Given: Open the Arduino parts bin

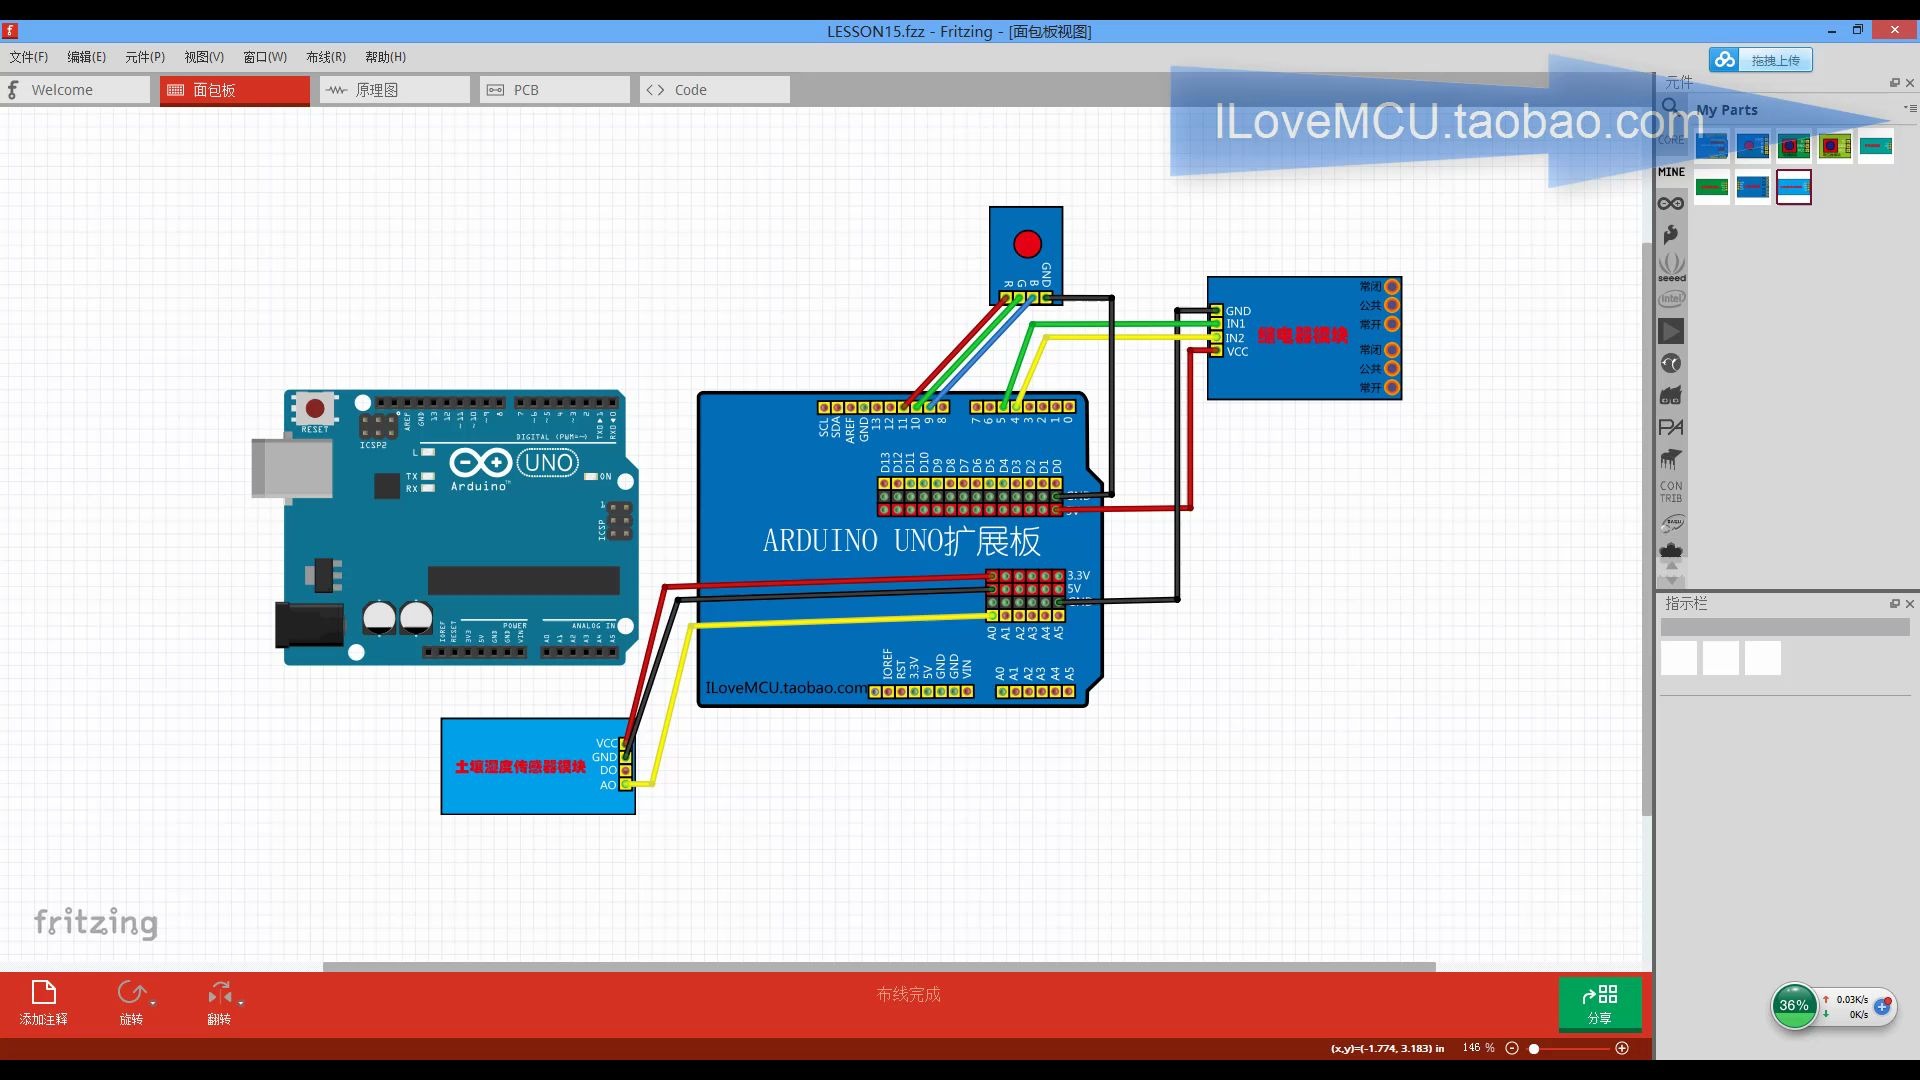Looking at the screenshot, I should pyautogui.click(x=1671, y=203).
